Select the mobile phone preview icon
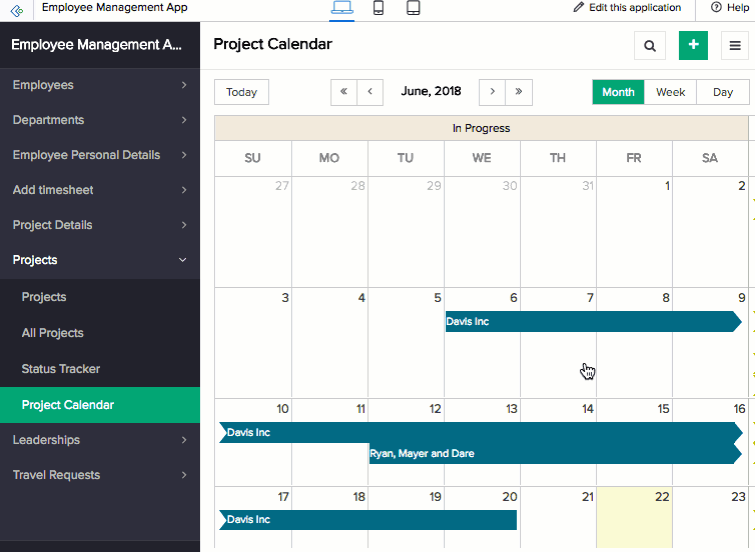Screen dimensions: 755x552 pos(379,9)
